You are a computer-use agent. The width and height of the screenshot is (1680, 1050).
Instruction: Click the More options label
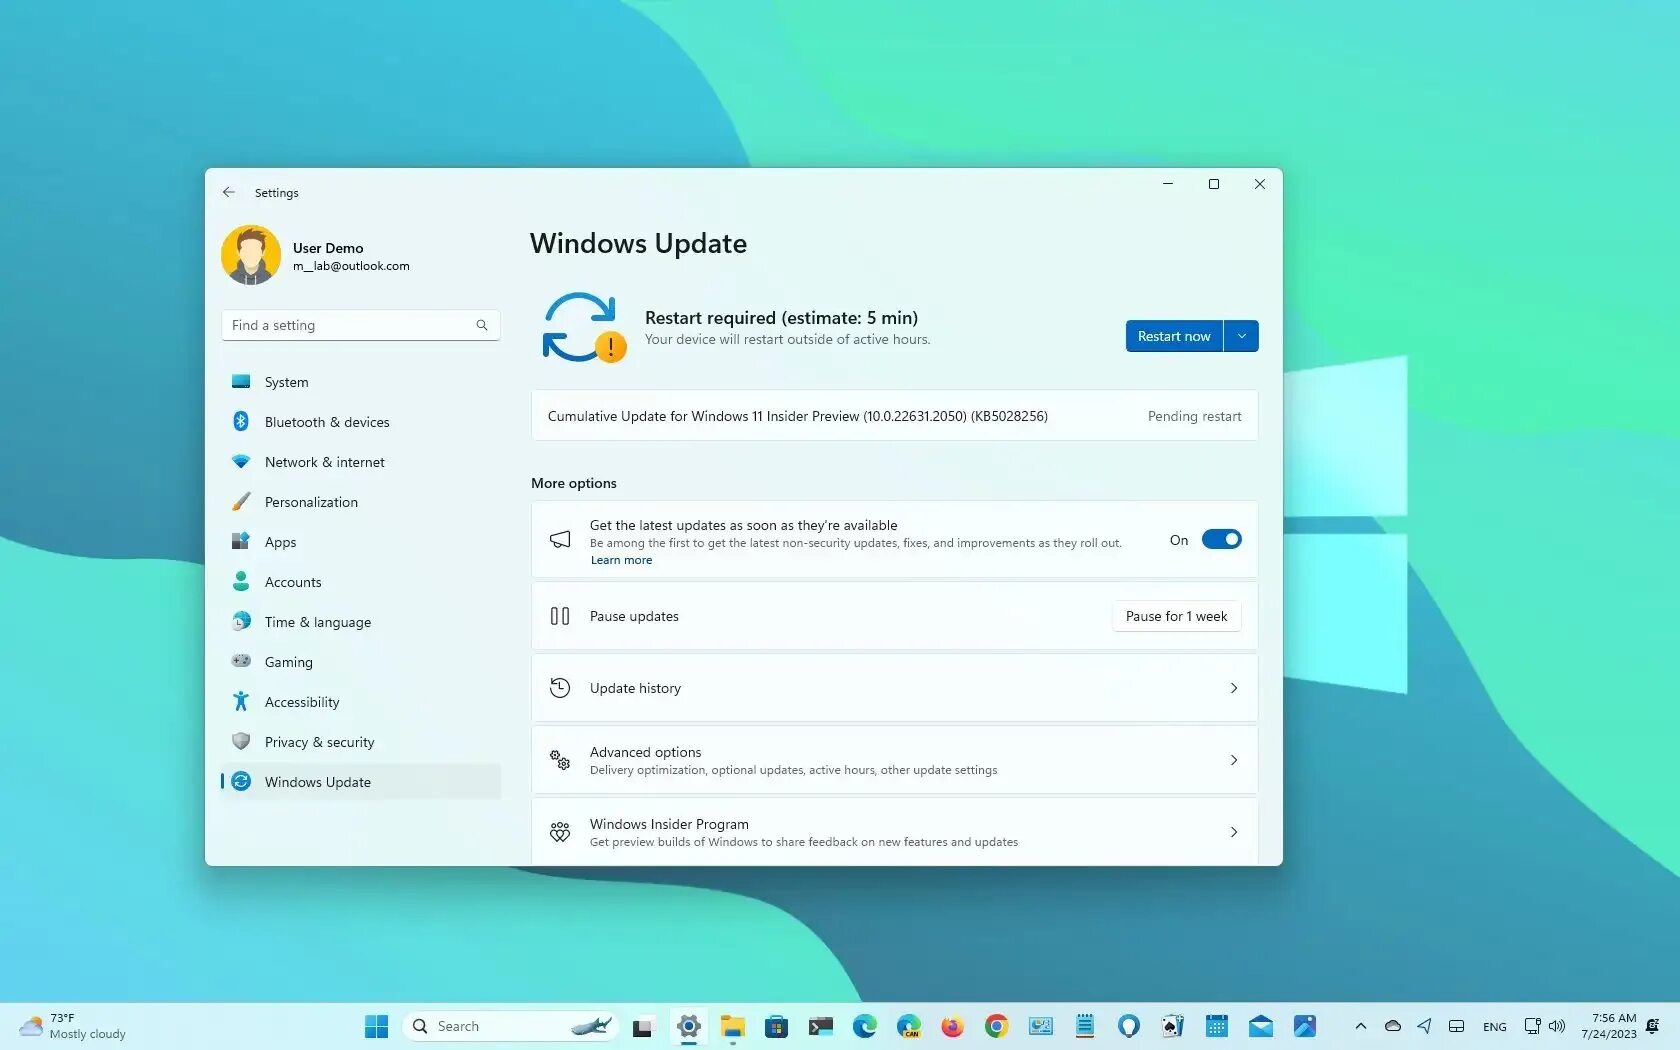click(x=574, y=483)
